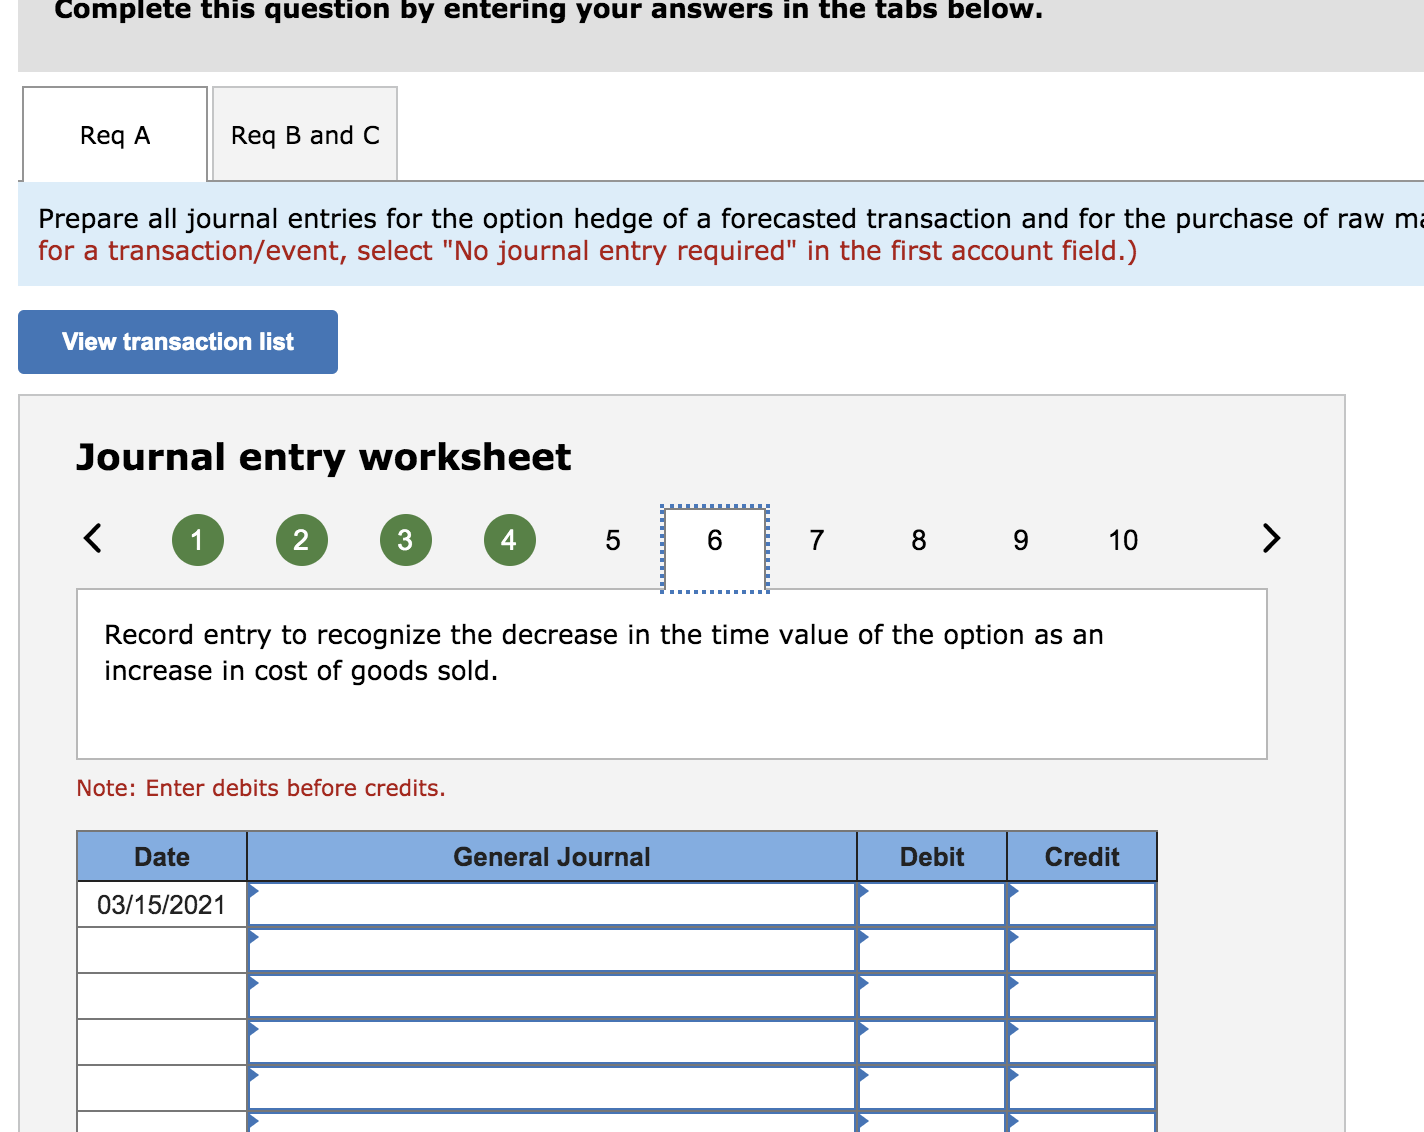Open the Req A tab

click(115, 134)
